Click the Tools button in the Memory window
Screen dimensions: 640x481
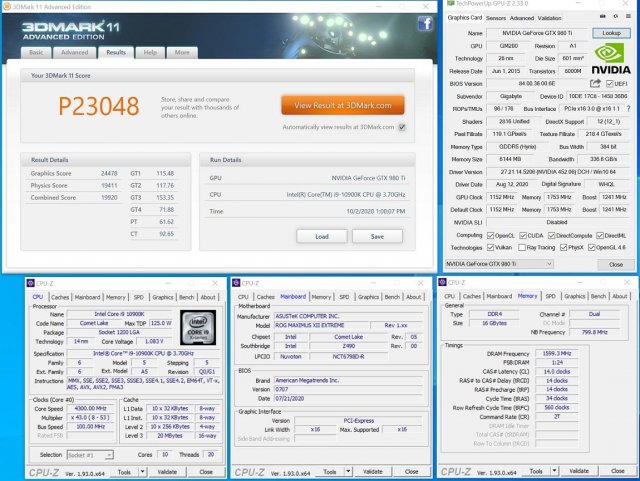(x=536, y=471)
